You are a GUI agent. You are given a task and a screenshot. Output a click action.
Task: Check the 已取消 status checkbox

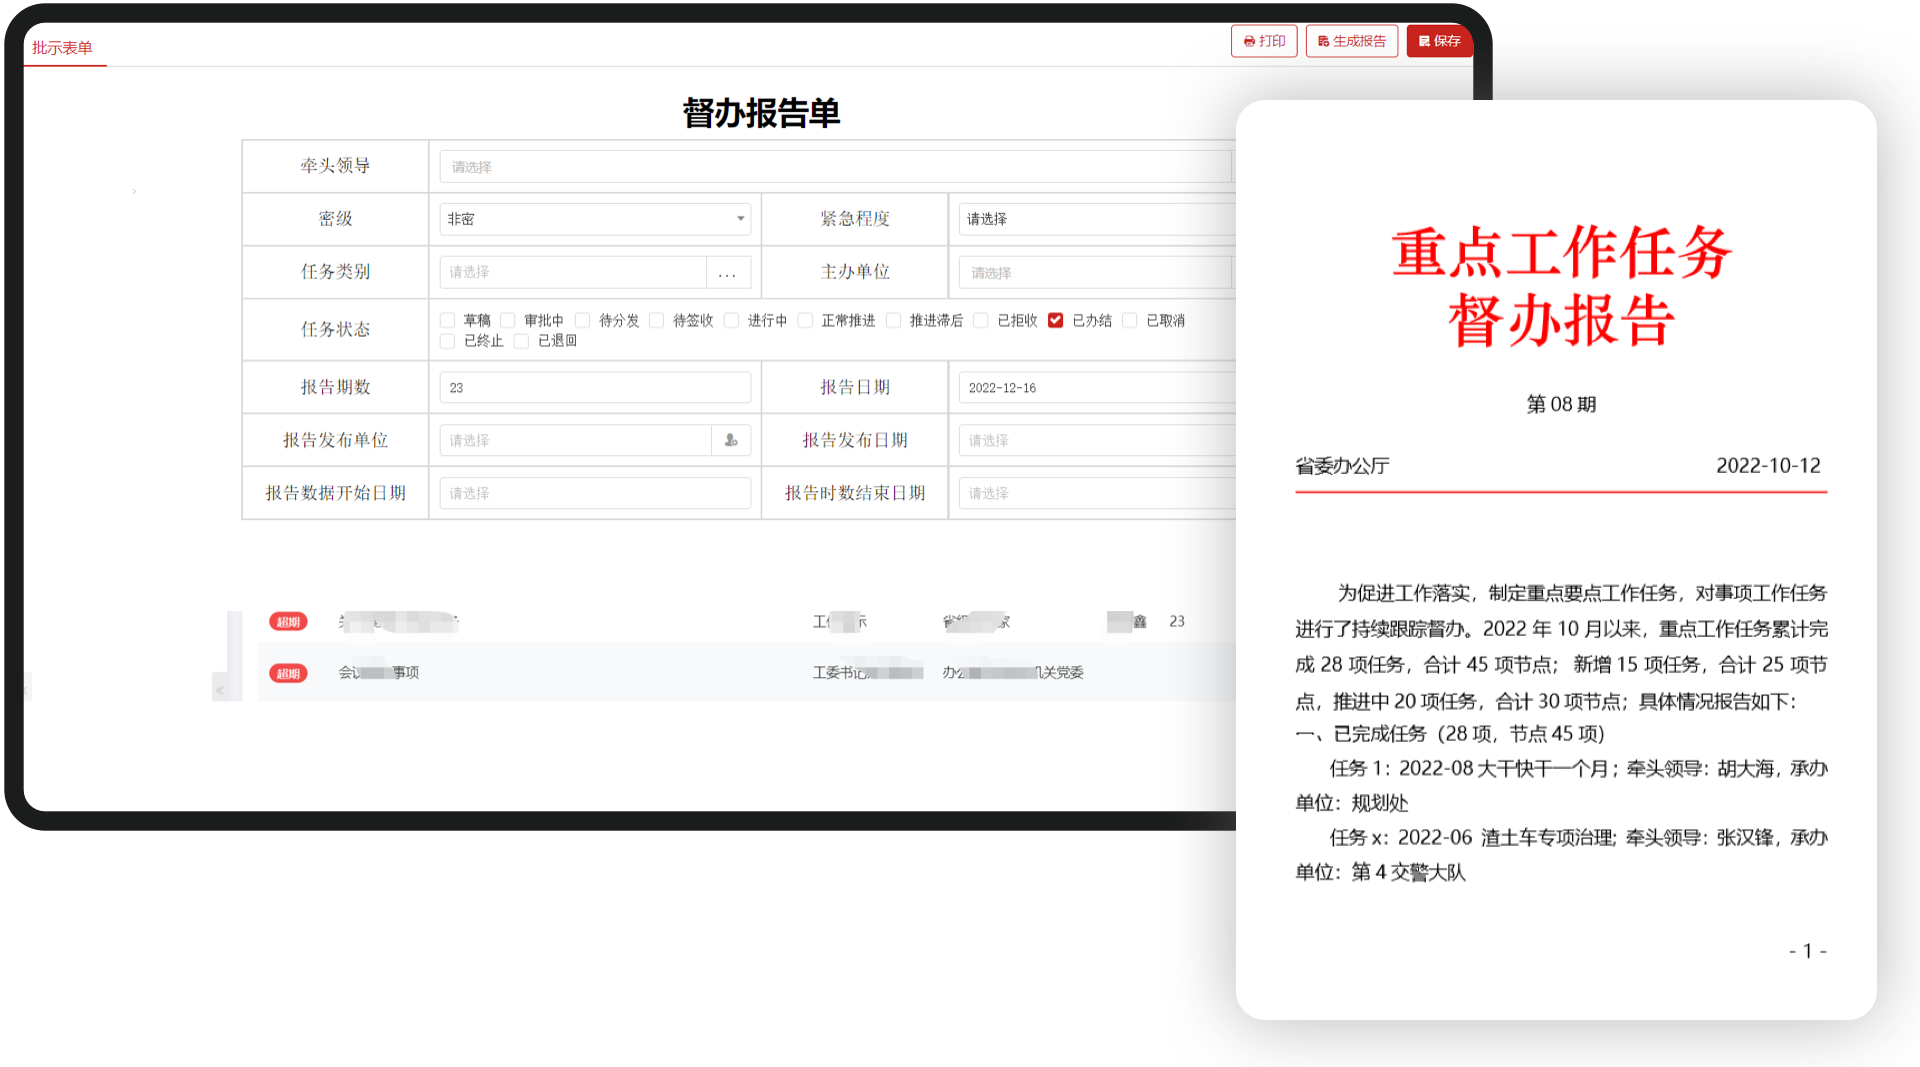click(x=1130, y=320)
